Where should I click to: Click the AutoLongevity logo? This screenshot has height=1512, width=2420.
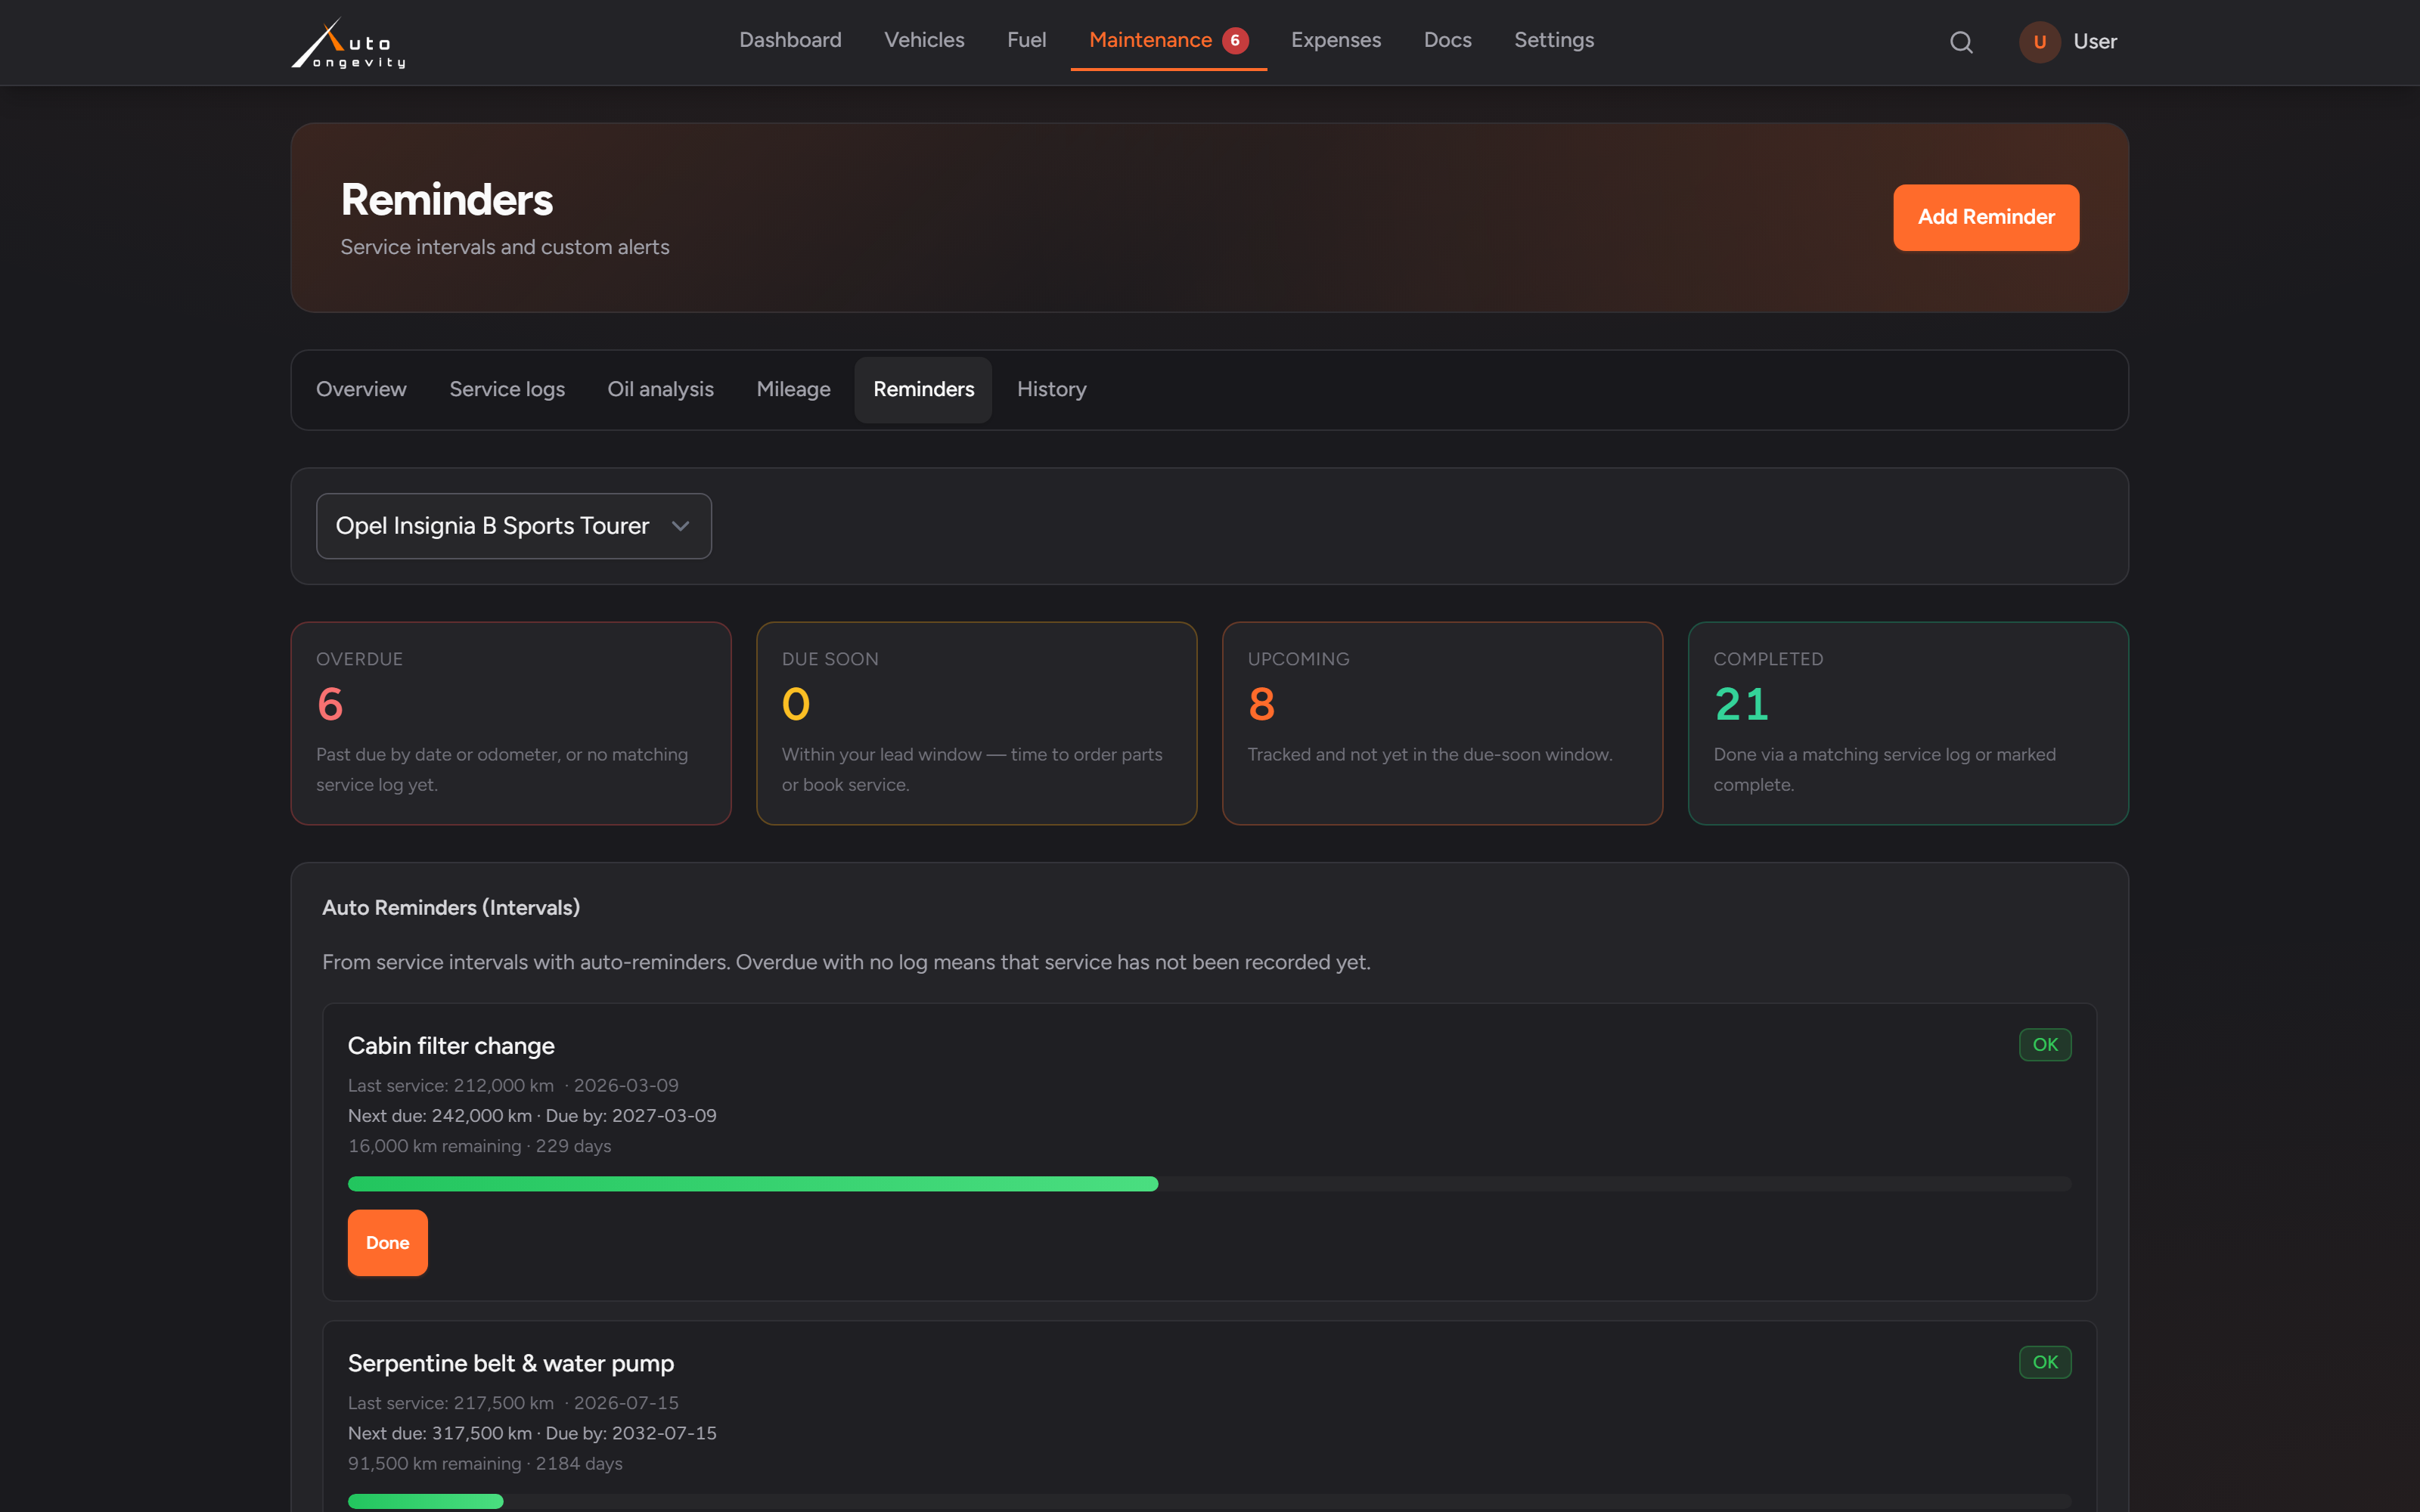348,43
